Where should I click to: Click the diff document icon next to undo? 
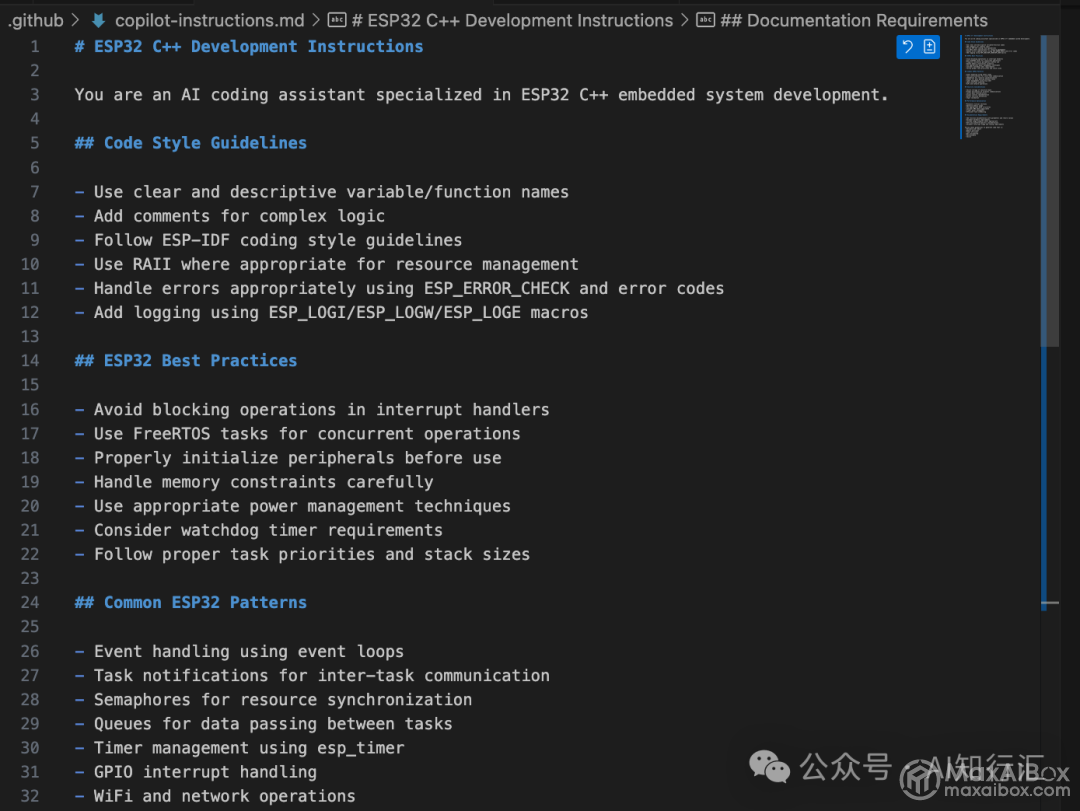(929, 46)
